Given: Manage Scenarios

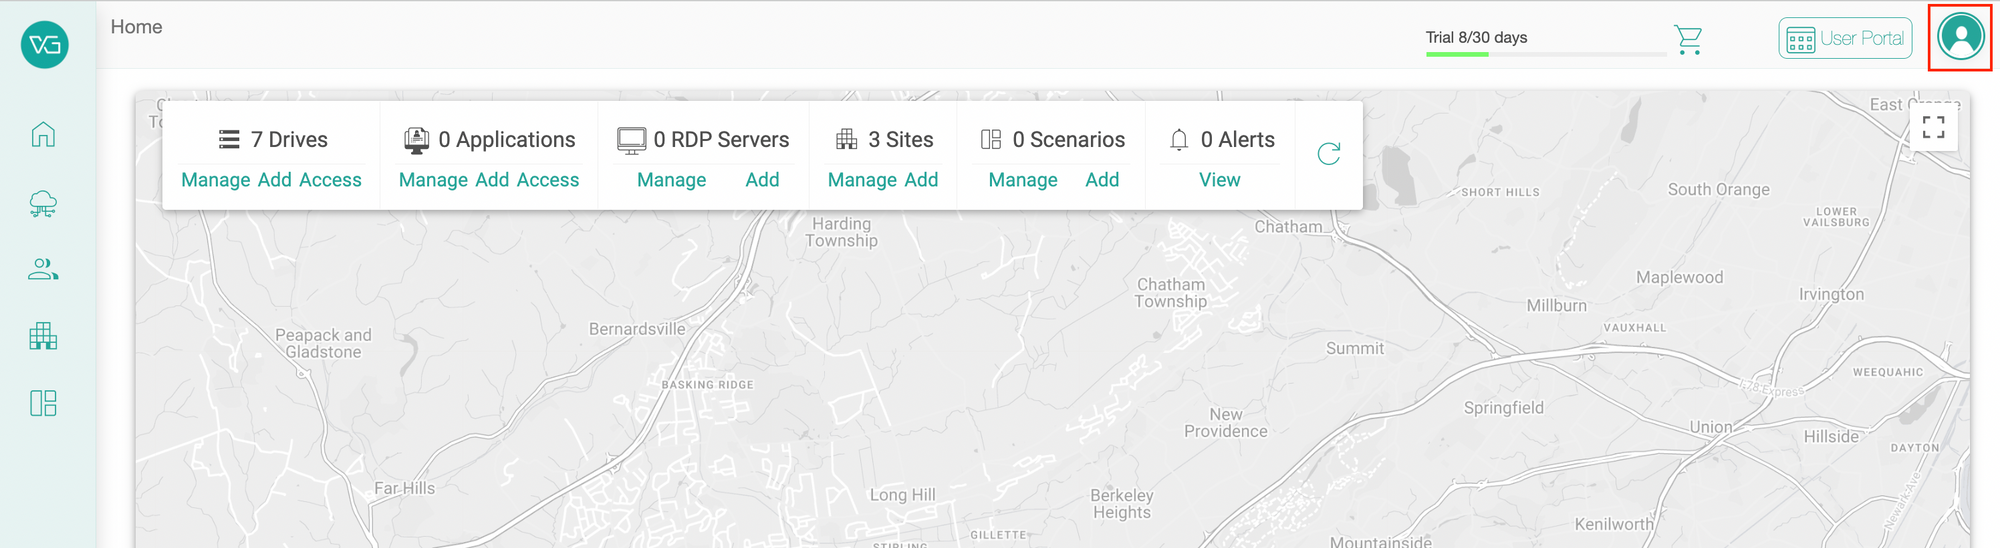Looking at the screenshot, I should [1023, 180].
